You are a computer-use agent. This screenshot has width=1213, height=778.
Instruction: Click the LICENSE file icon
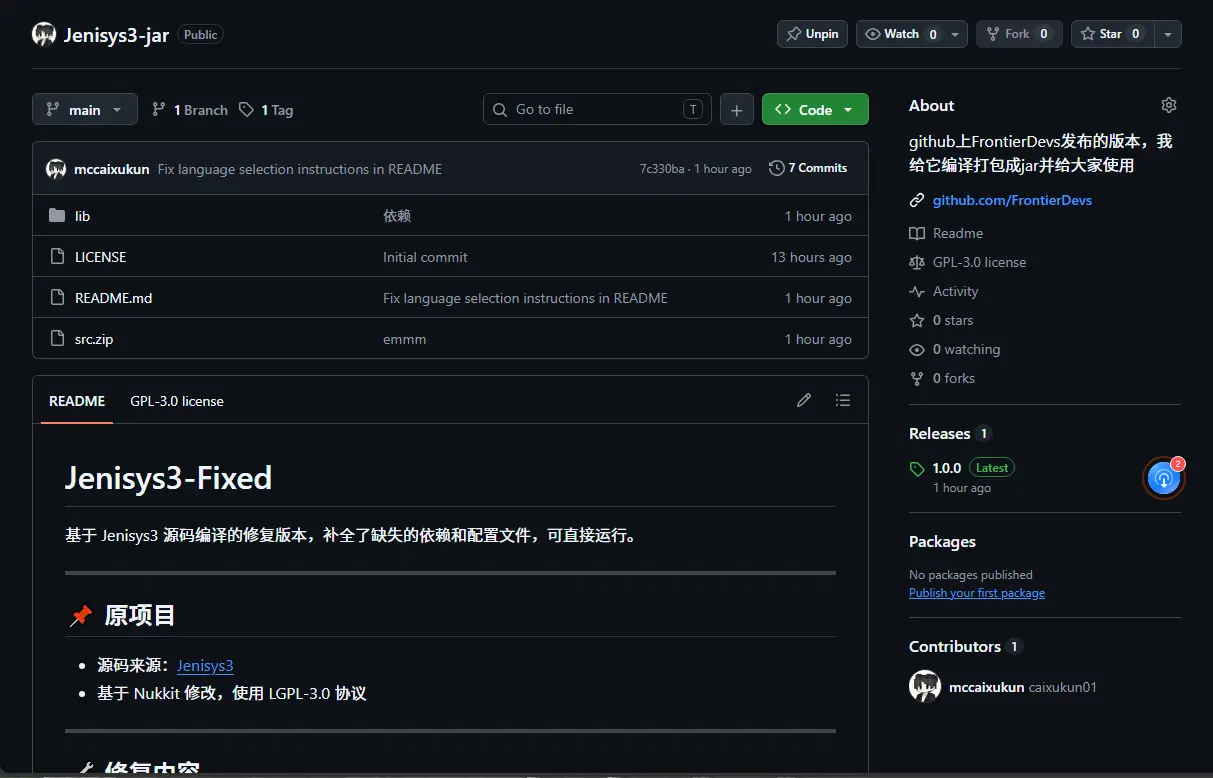pyautogui.click(x=57, y=257)
